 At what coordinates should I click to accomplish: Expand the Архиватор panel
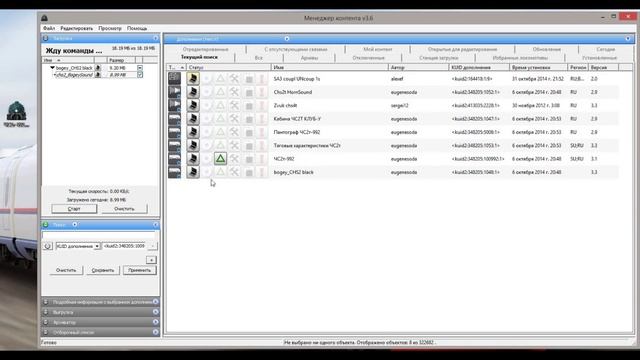[x=156, y=322]
